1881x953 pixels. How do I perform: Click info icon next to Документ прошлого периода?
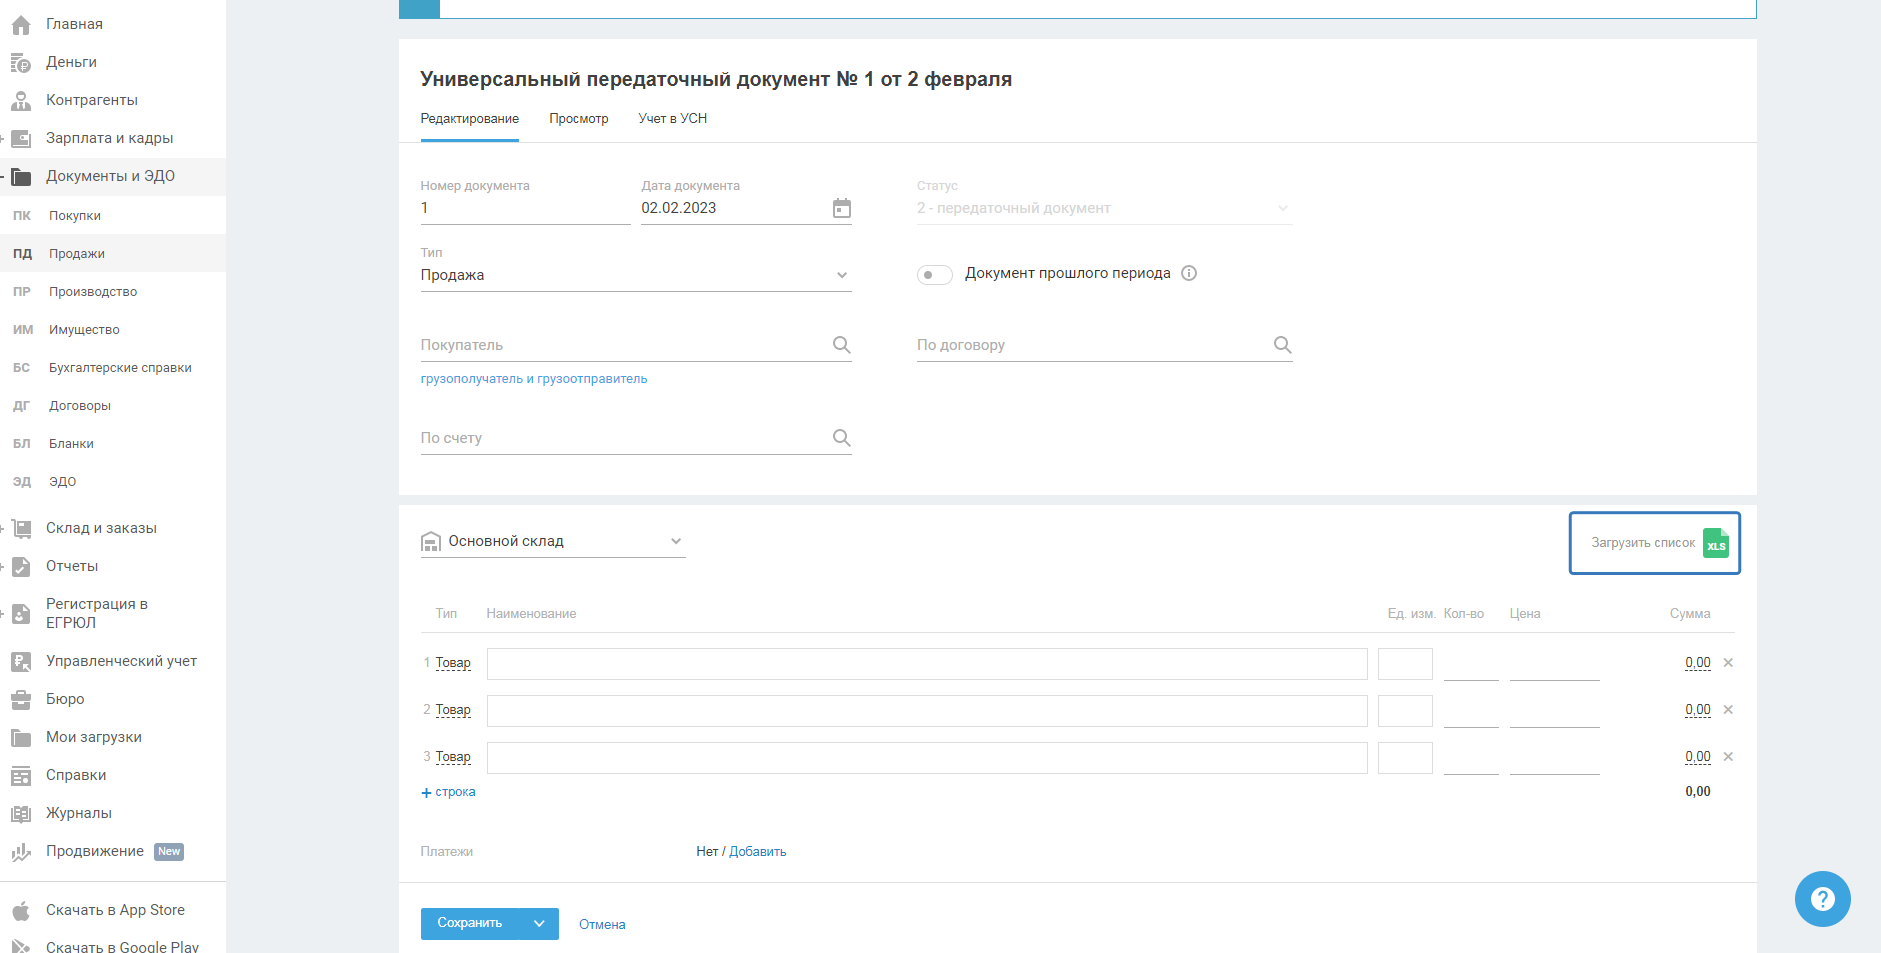[x=1189, y=273]
